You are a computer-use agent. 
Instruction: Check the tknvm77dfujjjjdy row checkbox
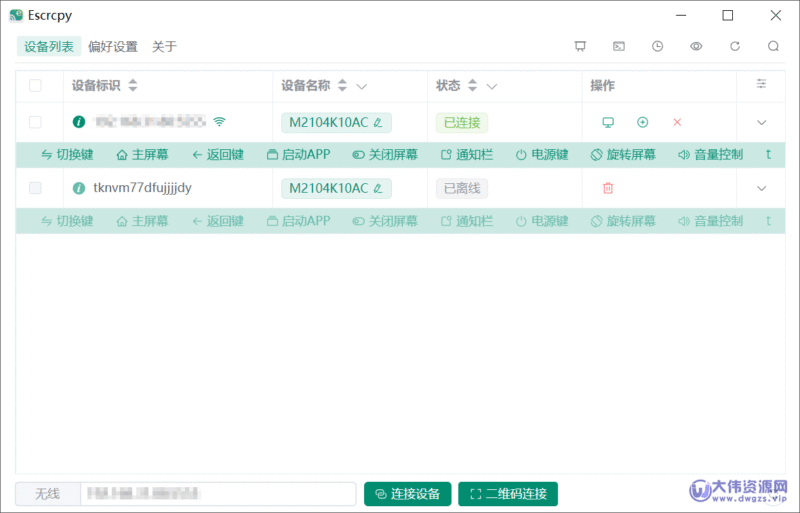35,188
